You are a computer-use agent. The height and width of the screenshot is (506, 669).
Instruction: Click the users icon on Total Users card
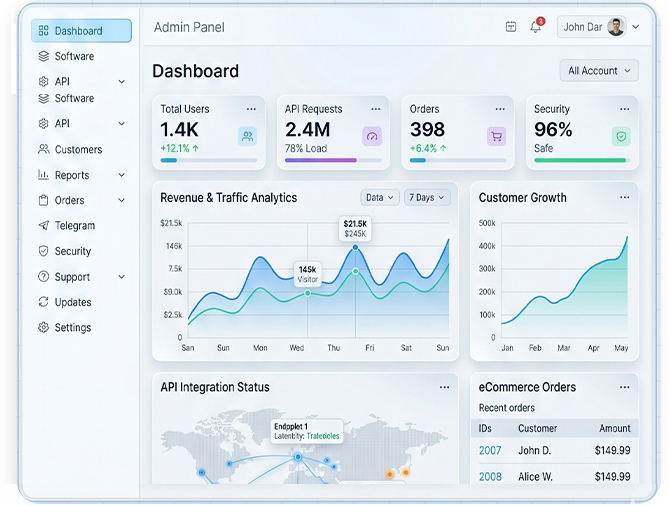pos(247,136)
